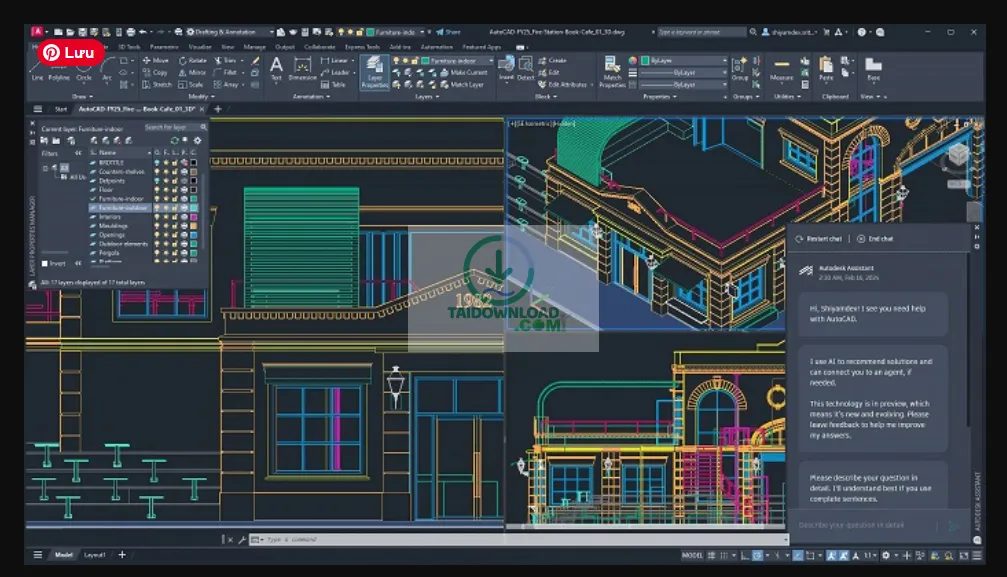This screenshot has width=1007, height=577.
Task: Select the Measure utility tool
Action: 781,68
